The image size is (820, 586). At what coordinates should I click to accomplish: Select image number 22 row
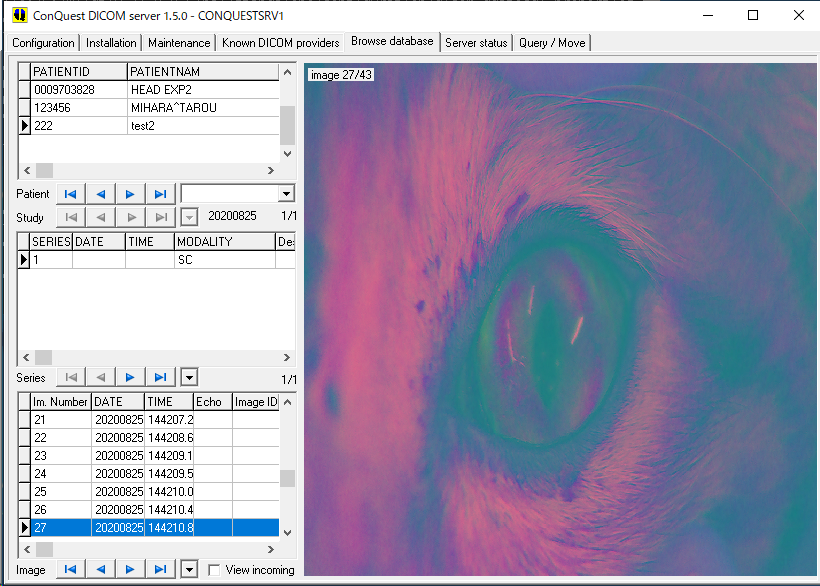(x=149, y=438)
